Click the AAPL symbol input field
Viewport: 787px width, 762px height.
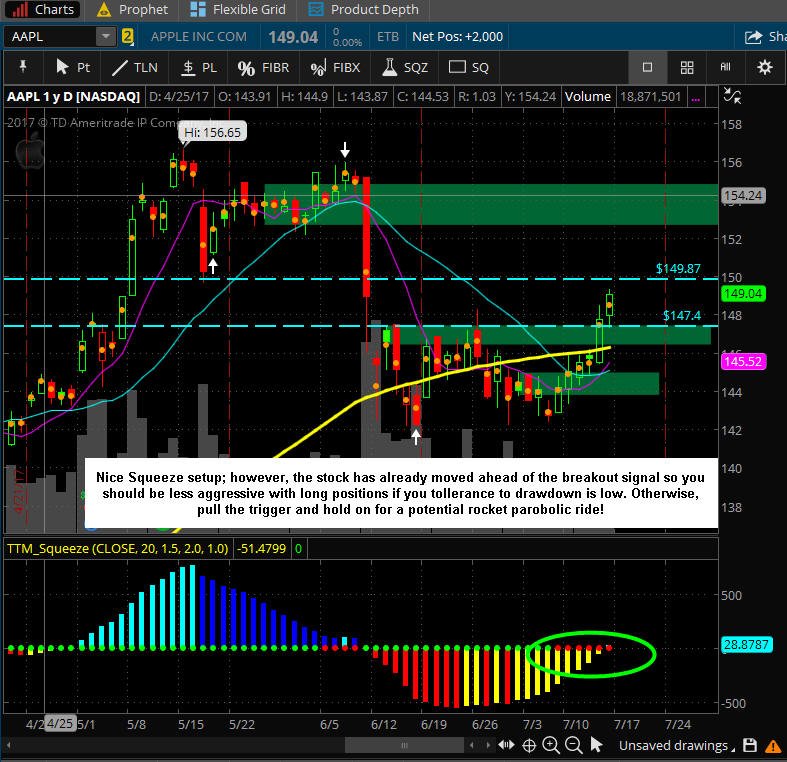(50, 37)
